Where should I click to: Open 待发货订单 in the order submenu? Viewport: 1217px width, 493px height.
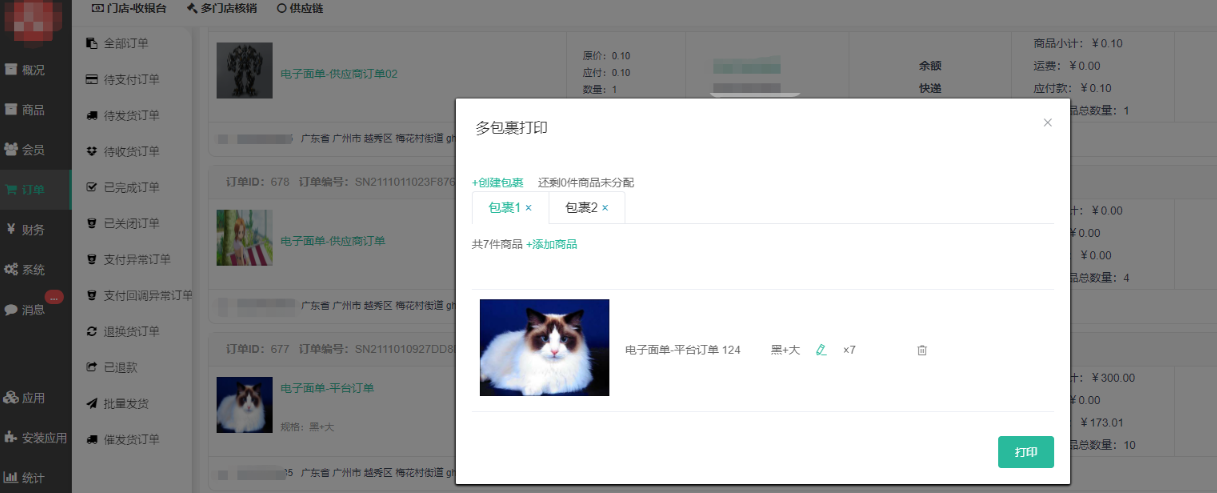pos(131,115)
